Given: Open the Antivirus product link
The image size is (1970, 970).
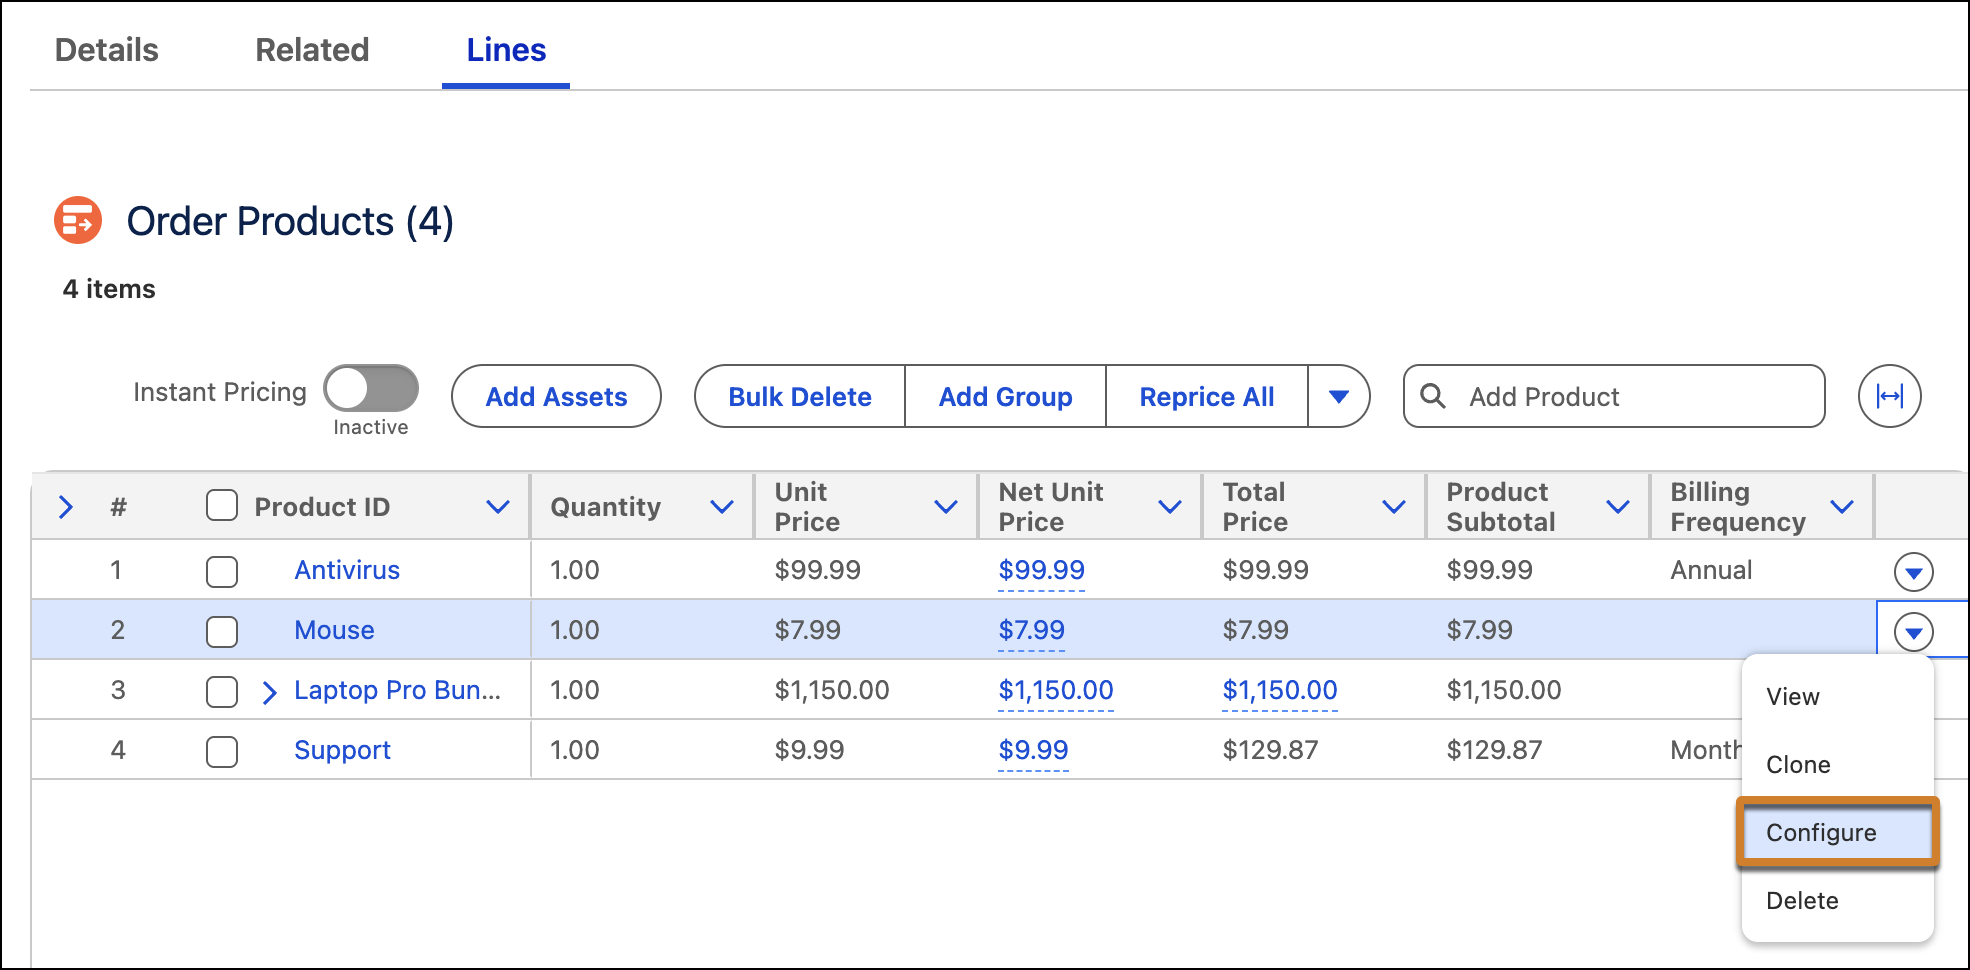Looking at the screenshot, I should point(347,570).
